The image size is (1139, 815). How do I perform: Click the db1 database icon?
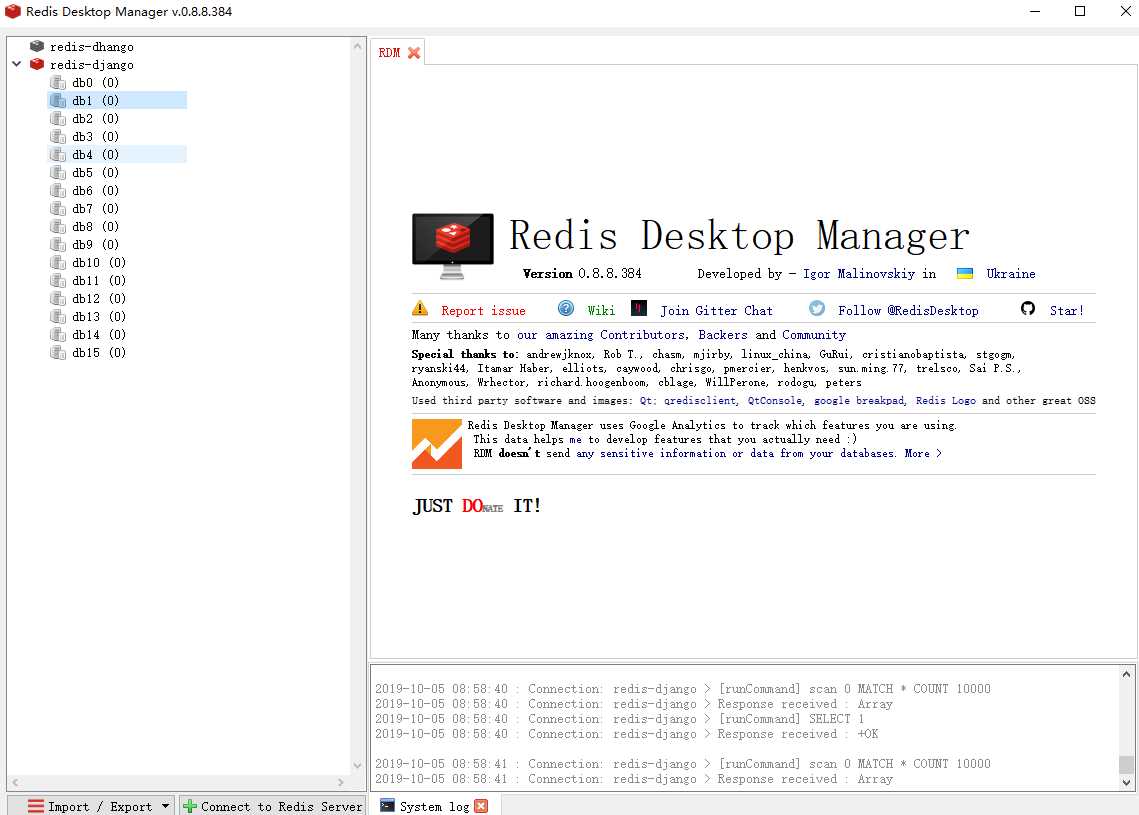tap(58, 100)
